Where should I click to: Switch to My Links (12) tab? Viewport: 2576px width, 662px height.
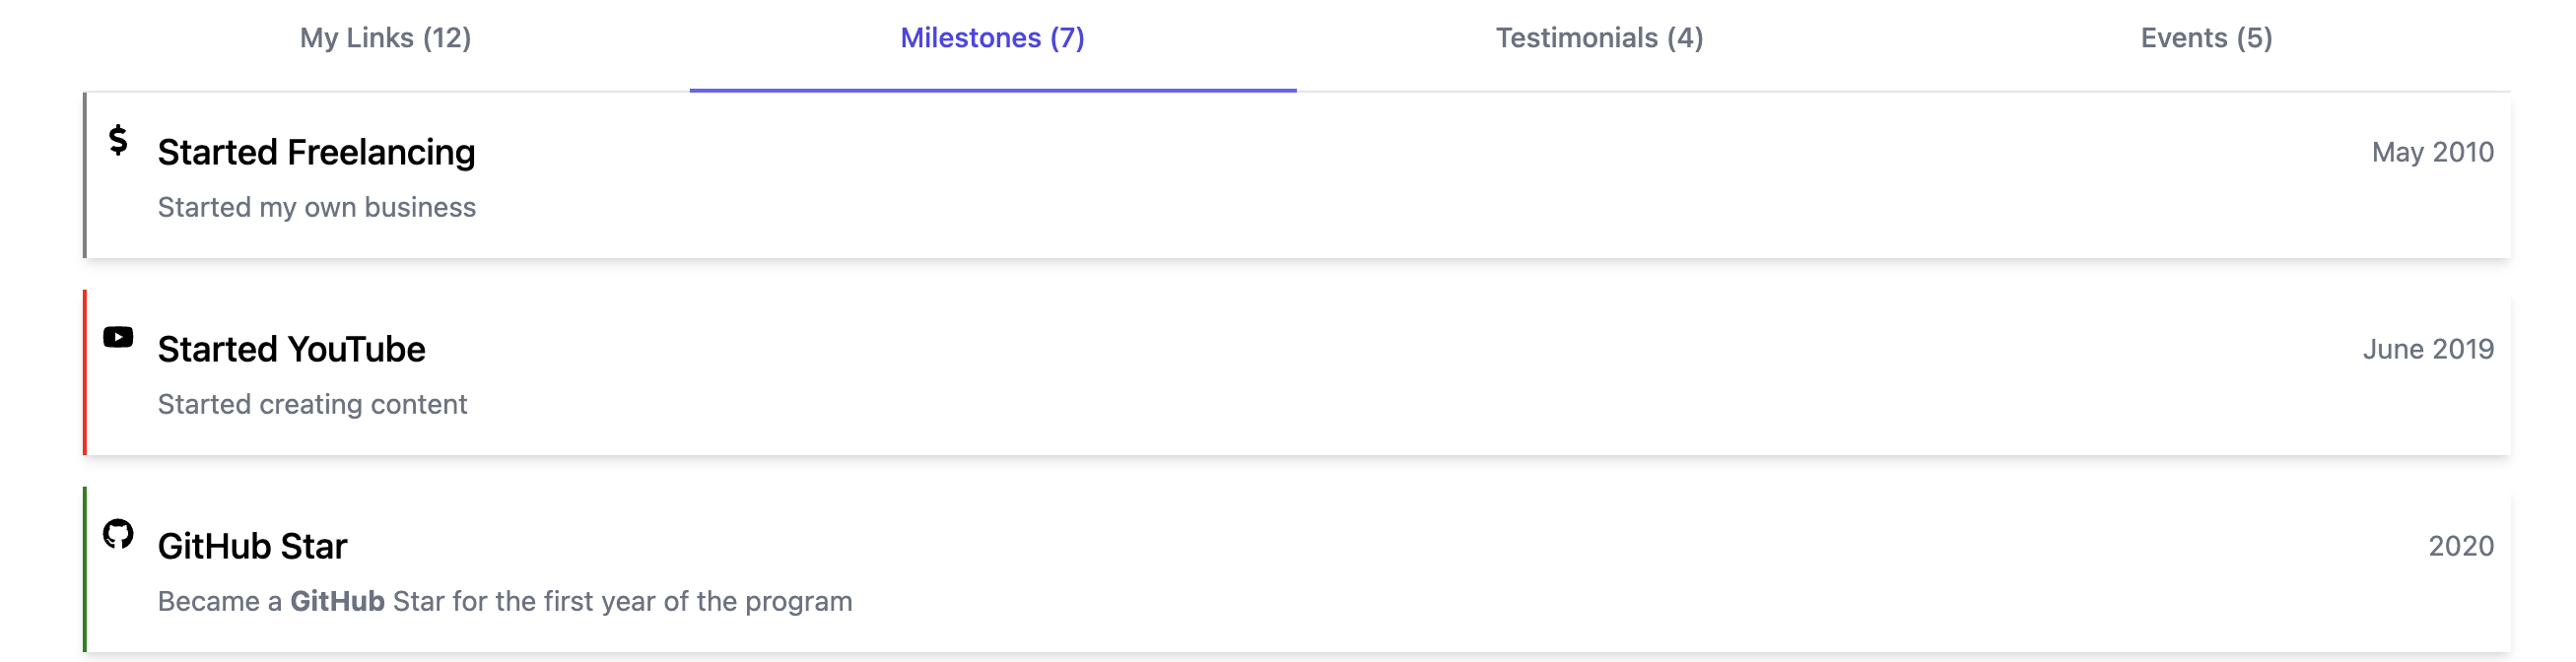(x=385, y=38)
